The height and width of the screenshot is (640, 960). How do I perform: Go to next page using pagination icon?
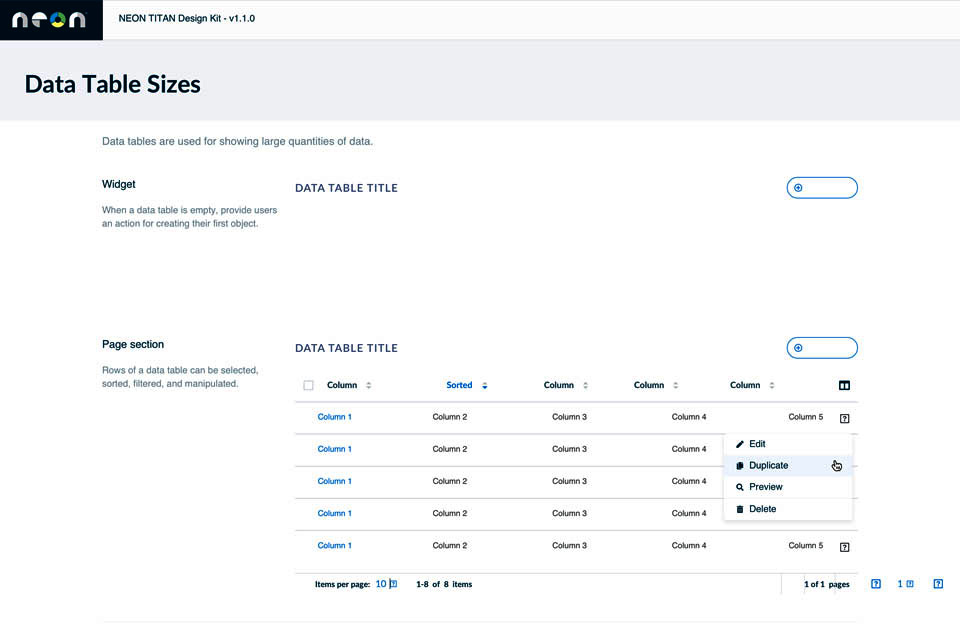[938, 584]
